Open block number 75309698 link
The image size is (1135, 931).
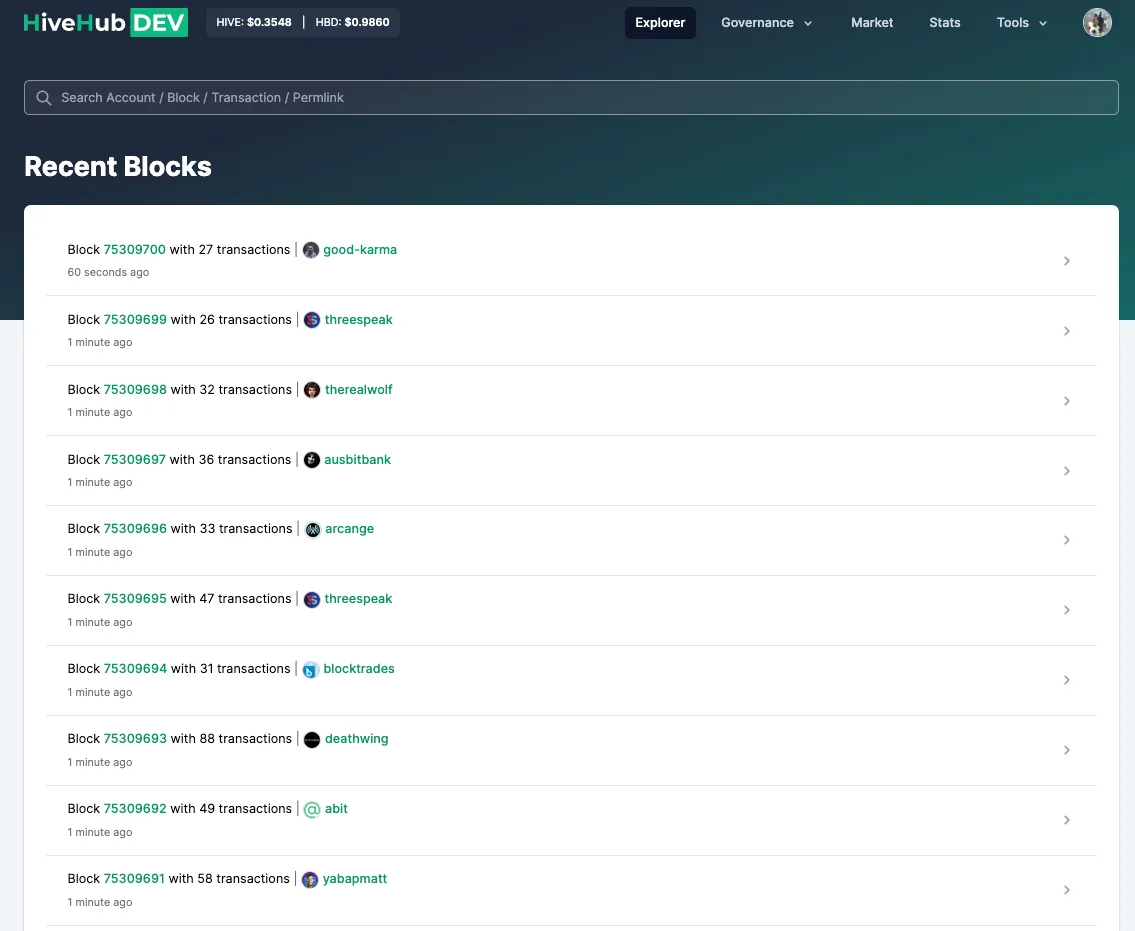pyautogui.click(x=135, y=389)
